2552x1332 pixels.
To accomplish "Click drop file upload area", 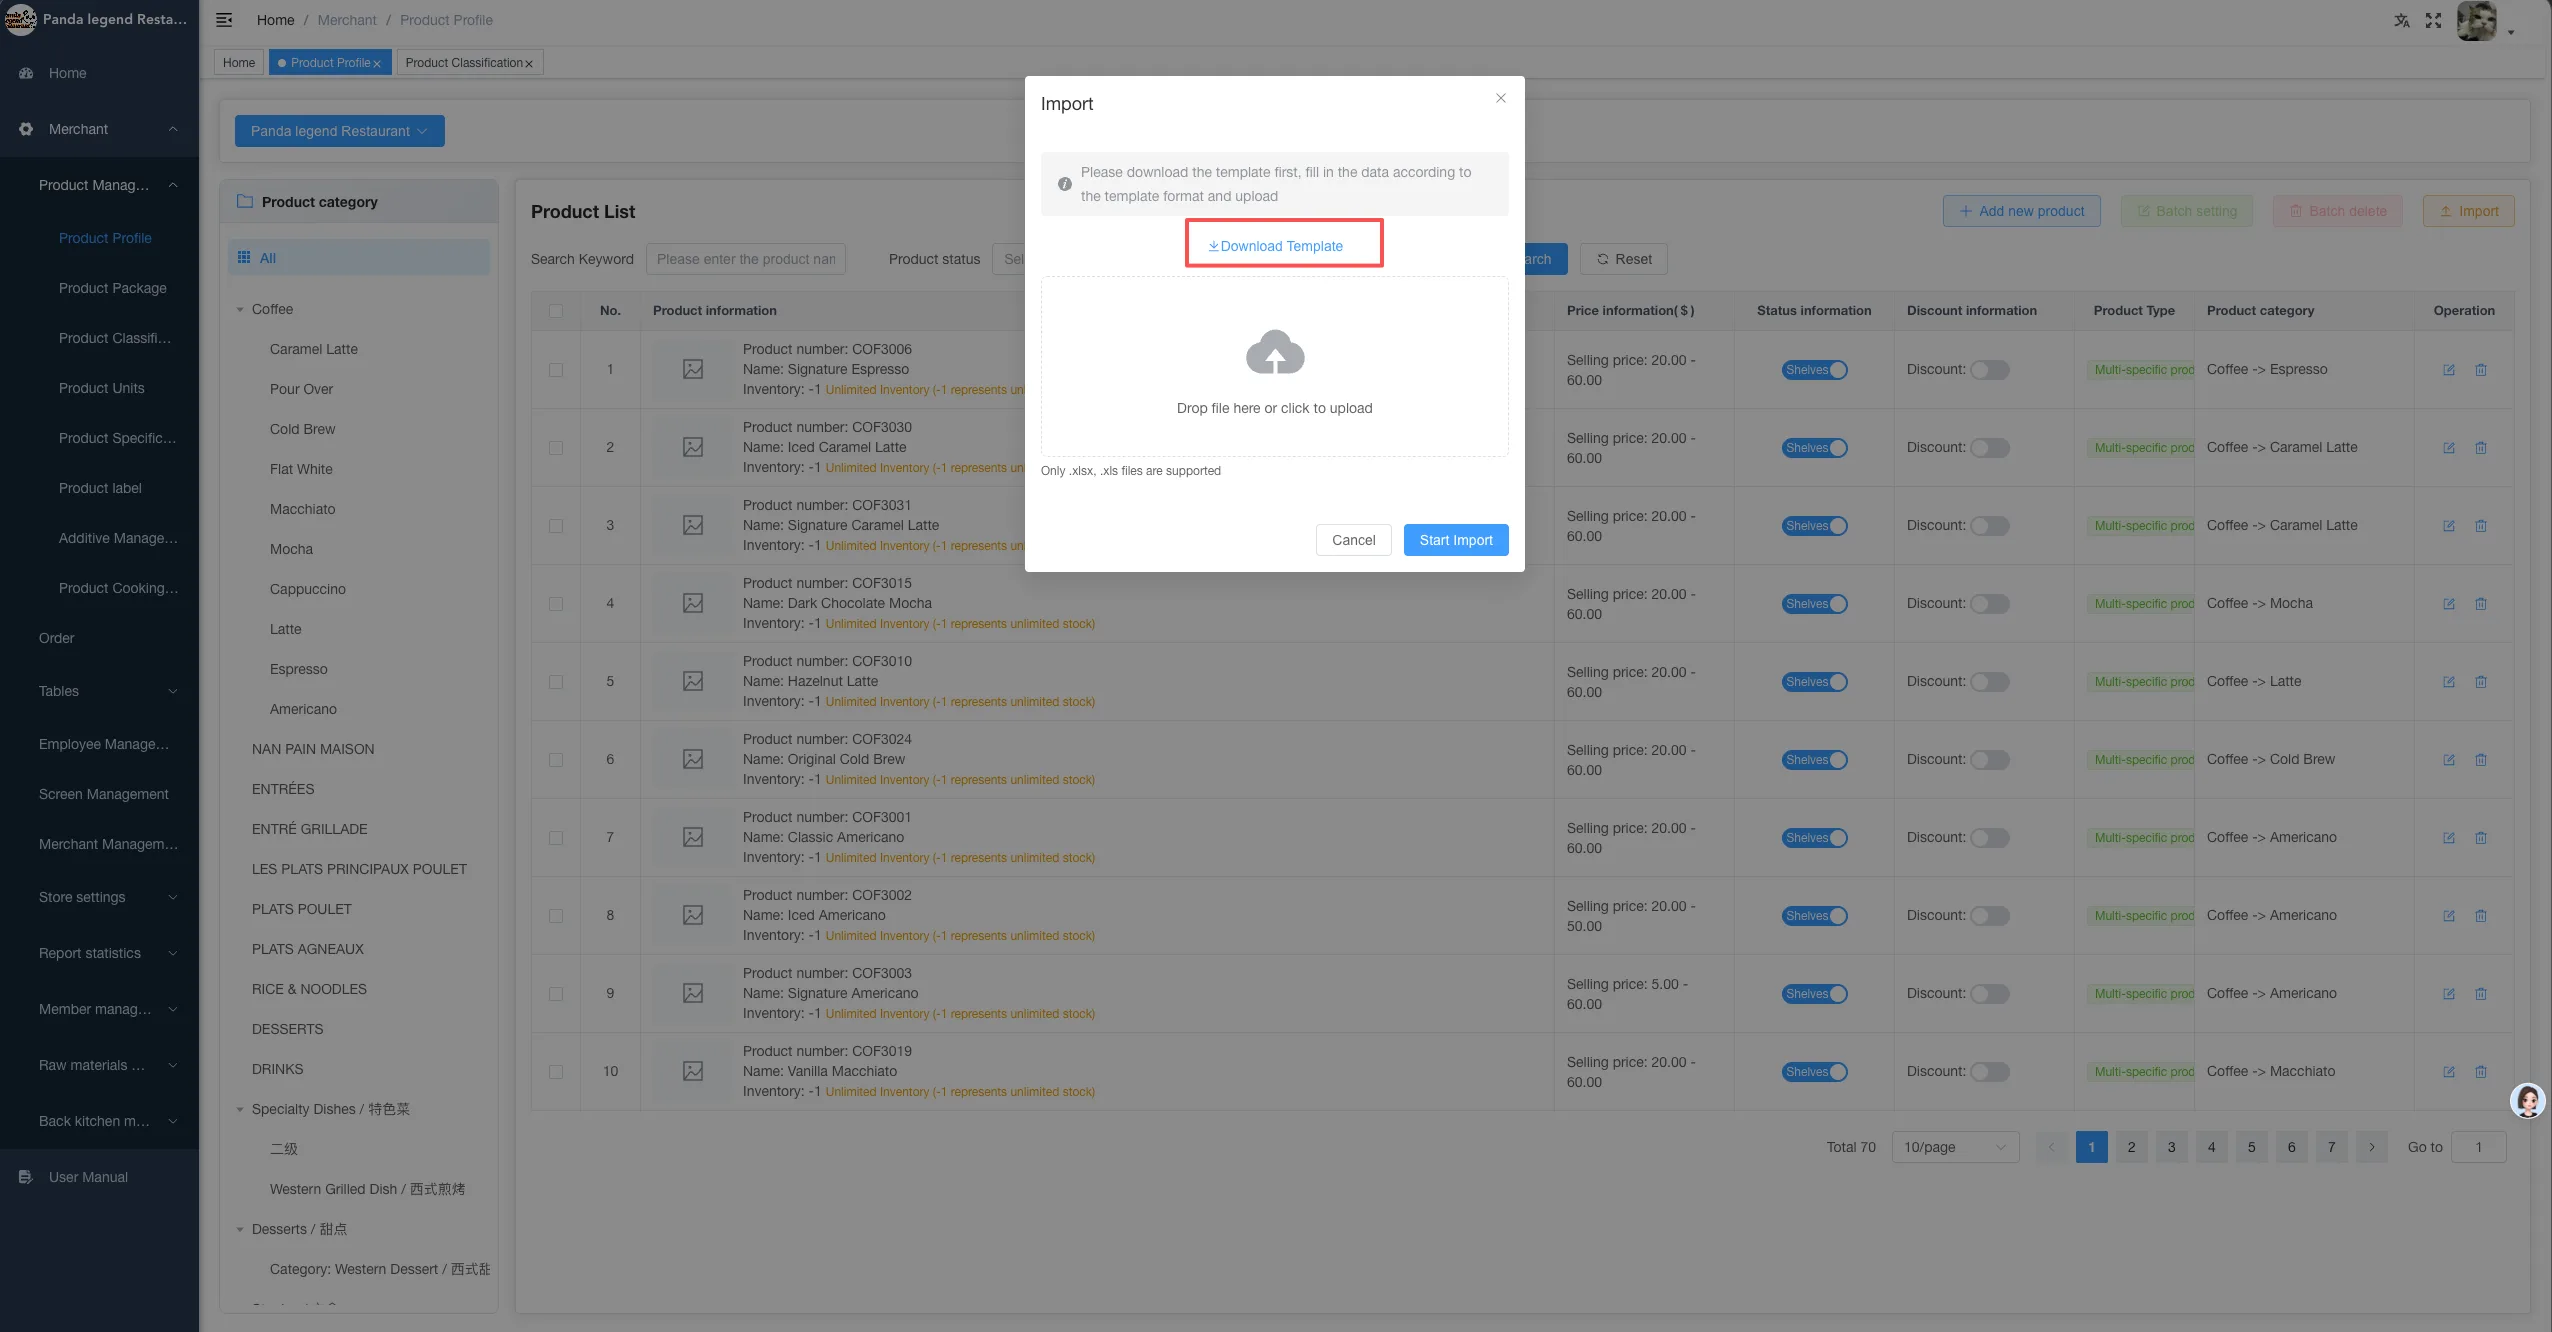I will (1274, 367).
